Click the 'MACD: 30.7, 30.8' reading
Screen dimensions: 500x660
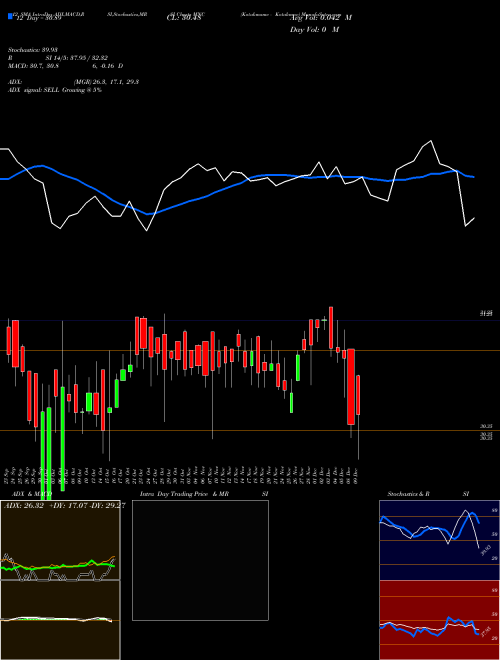33,66
